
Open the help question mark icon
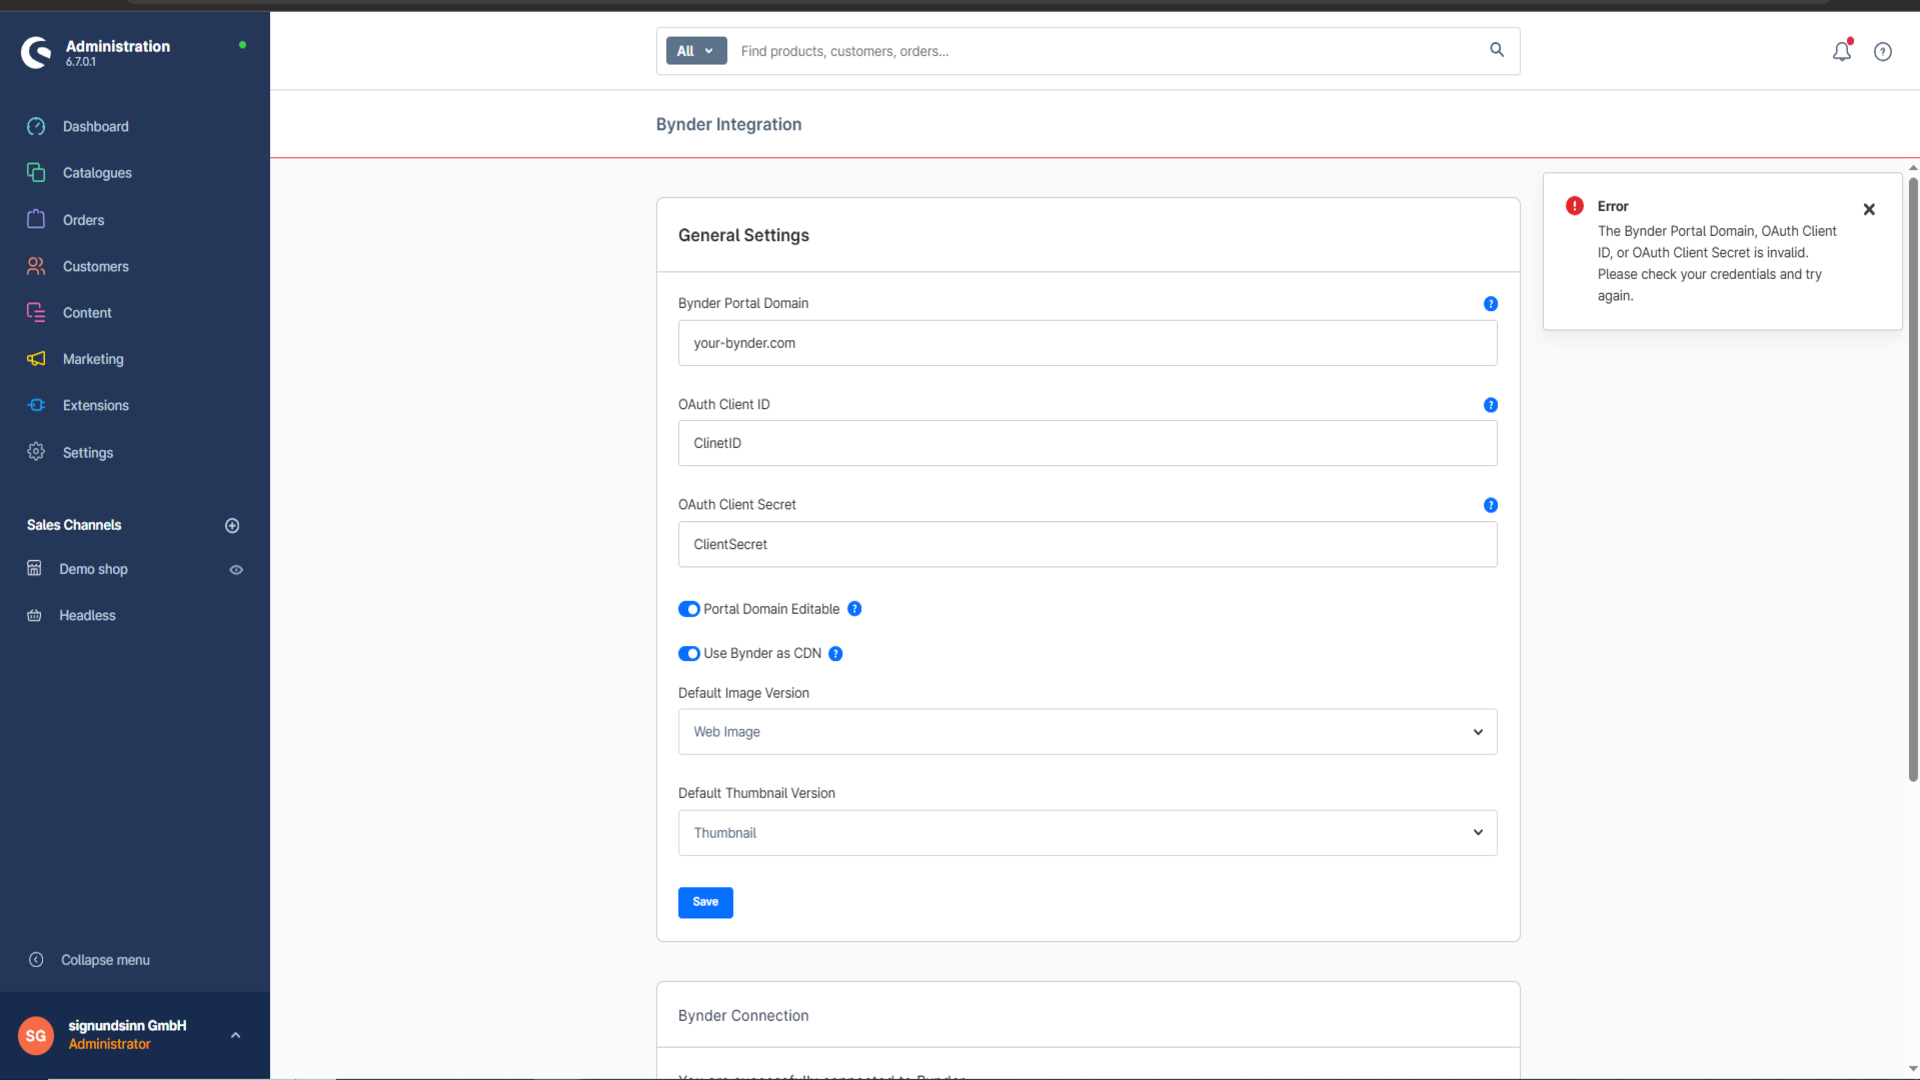click(1883, 52)
